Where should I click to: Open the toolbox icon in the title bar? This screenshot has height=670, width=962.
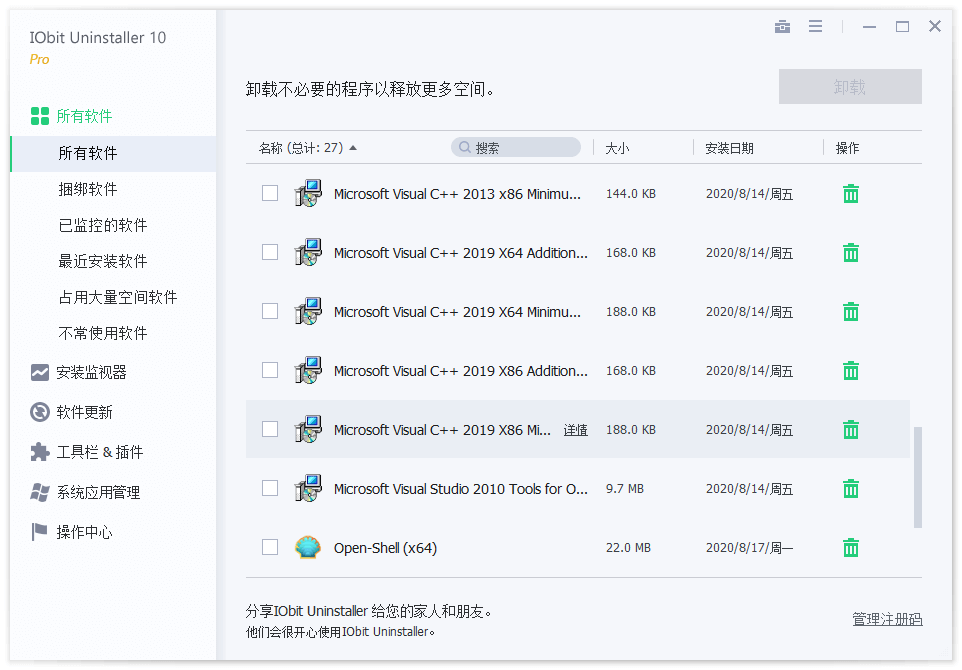click(x=783, y=26)
